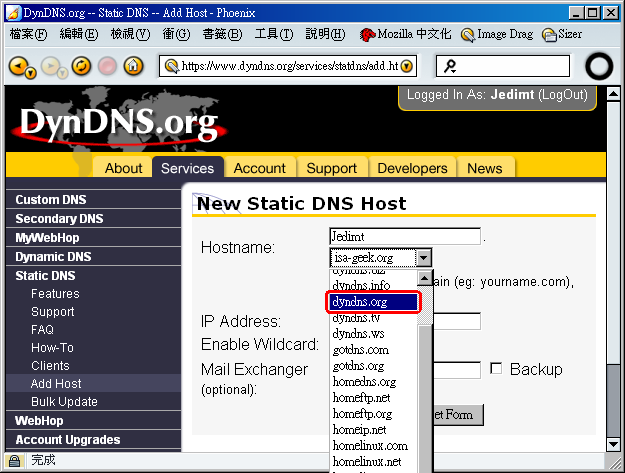Screen dimensions: 625x473
Task: Open the Image Drag bookmark
Action: [x=497, y=35]
